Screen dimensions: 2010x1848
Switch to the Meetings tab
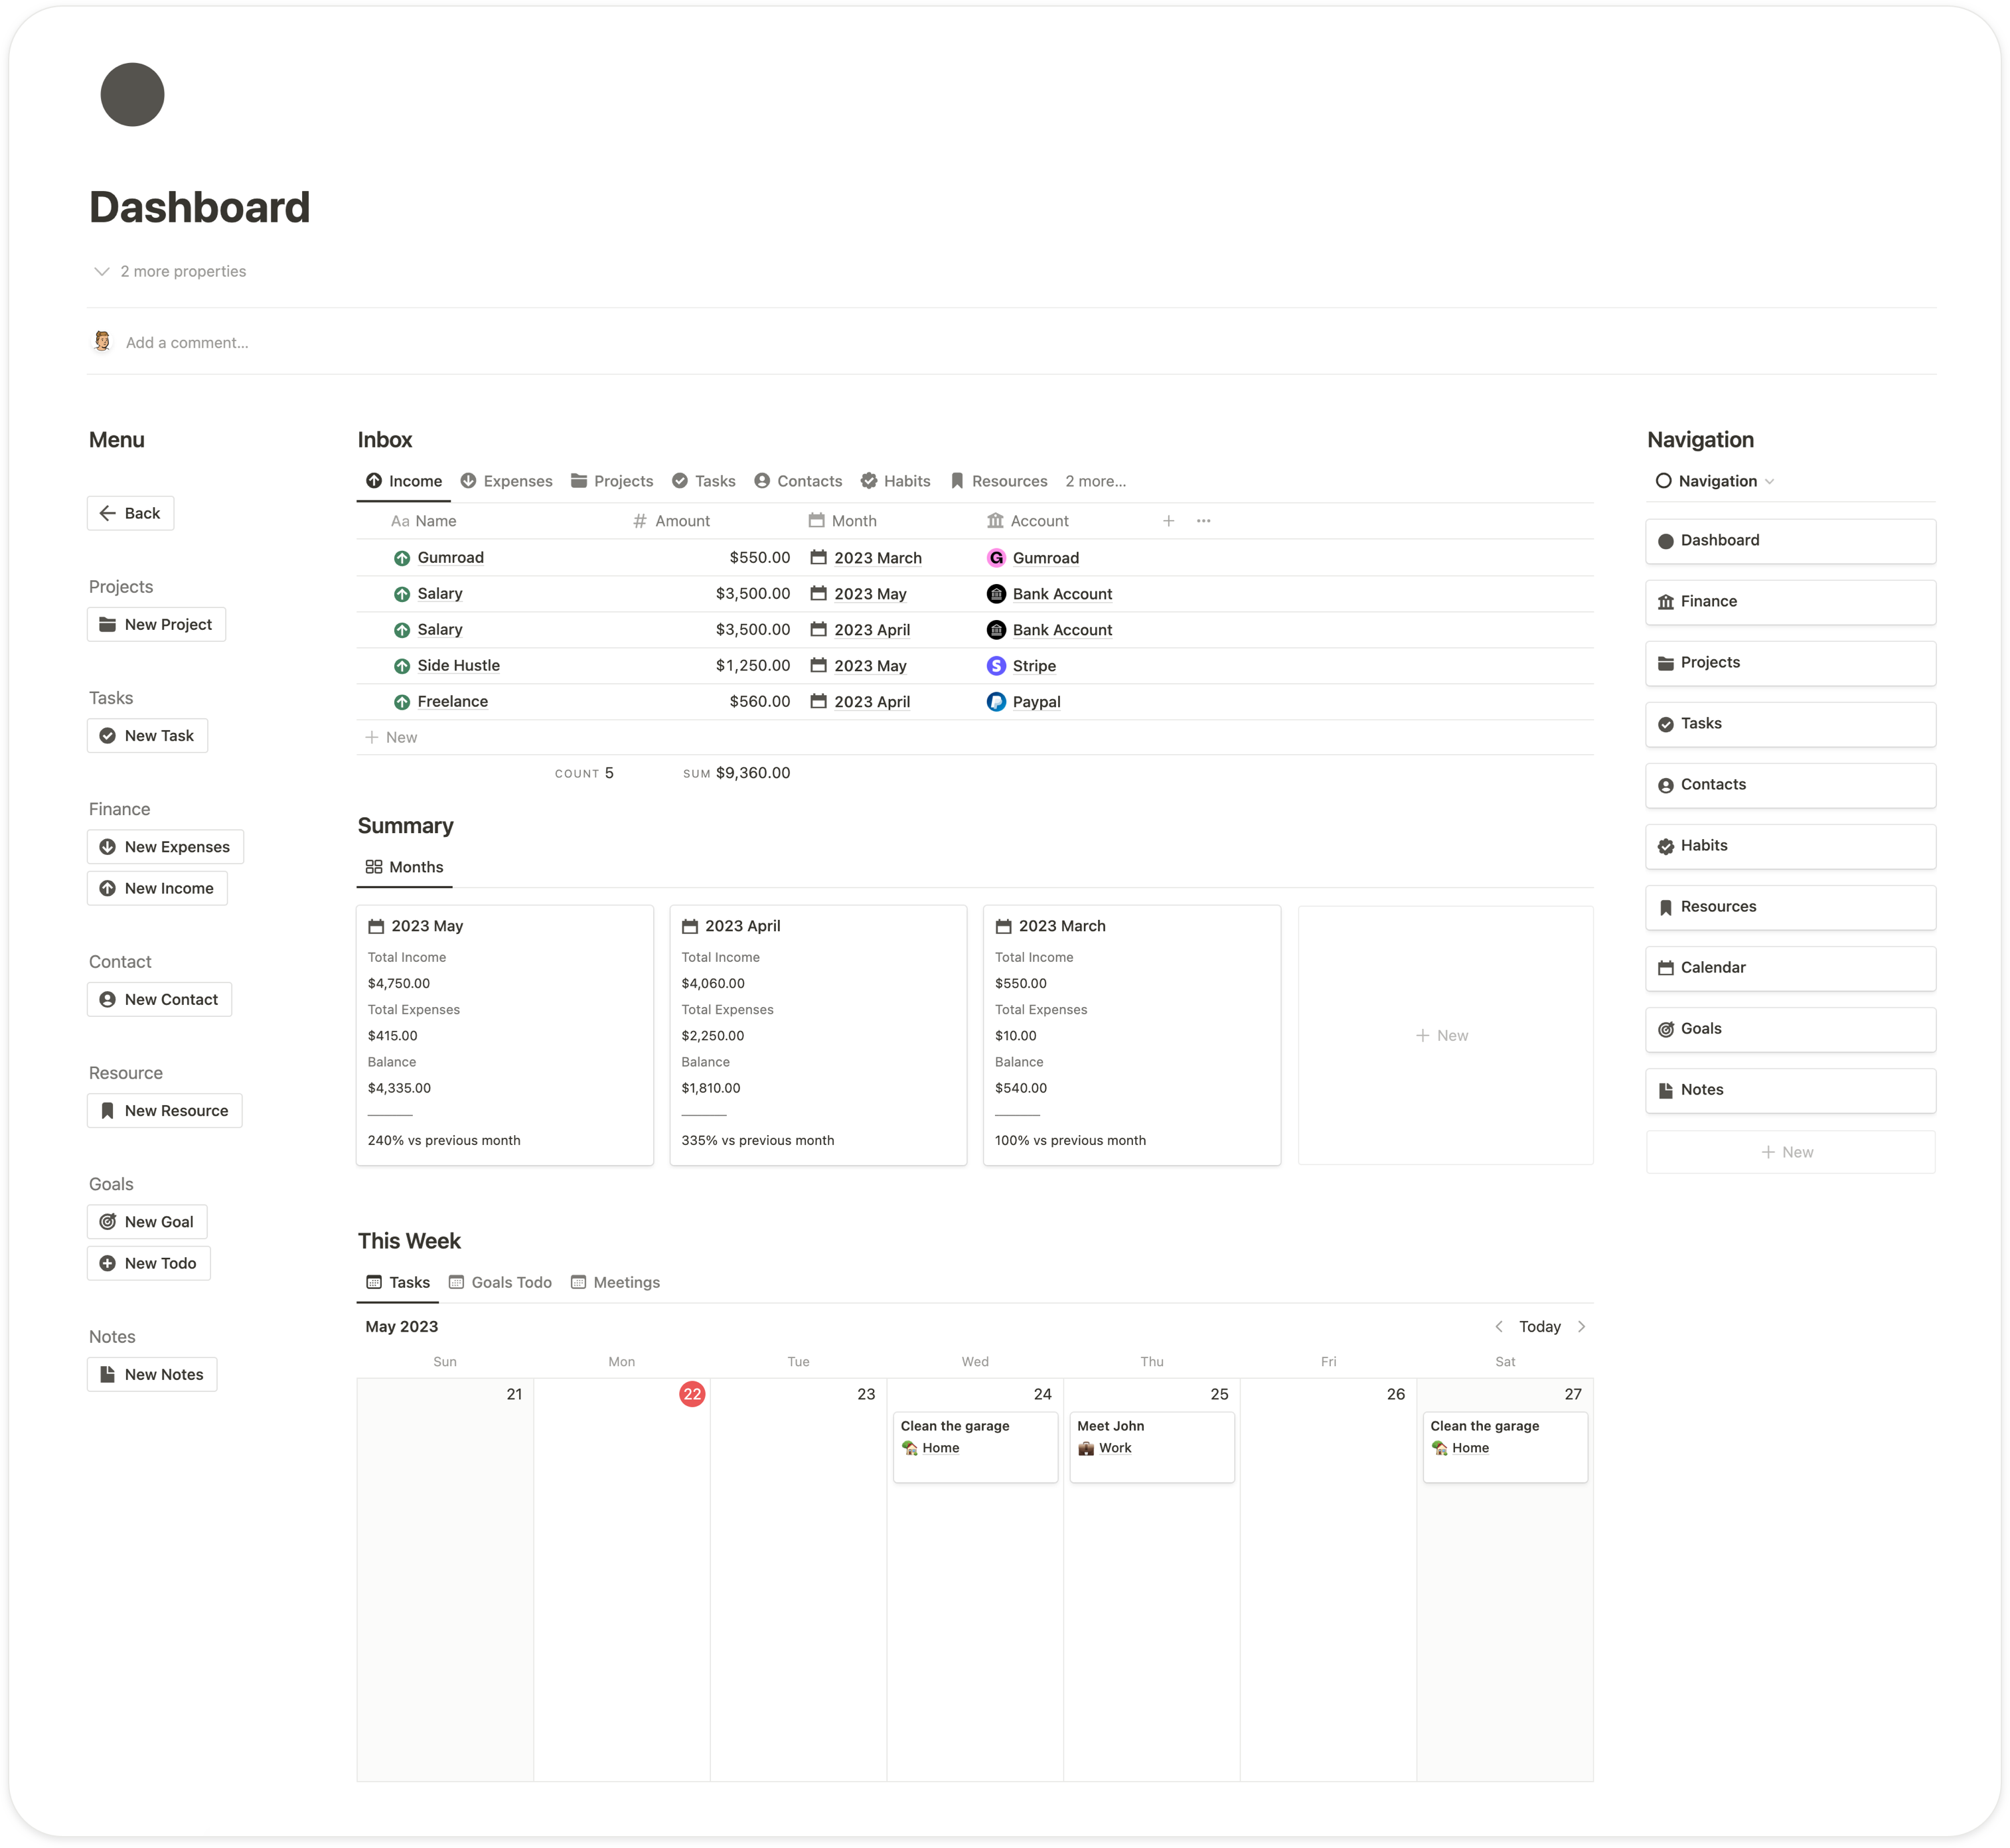pos(615,1282)
